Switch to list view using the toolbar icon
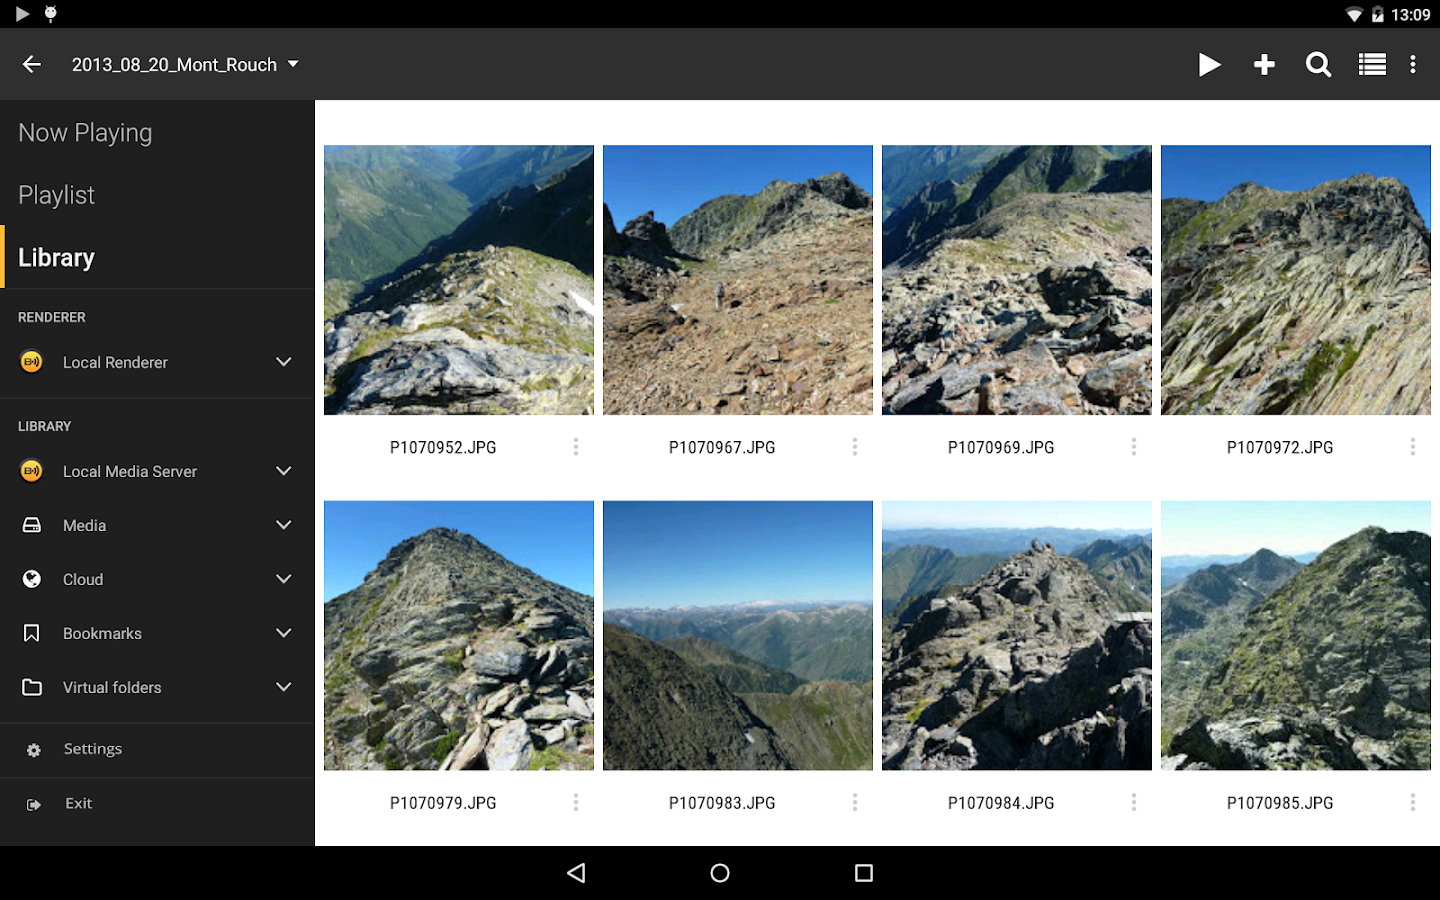Screen dimensions: 1440x900 pyautogui.click(x=1371, y=64)
